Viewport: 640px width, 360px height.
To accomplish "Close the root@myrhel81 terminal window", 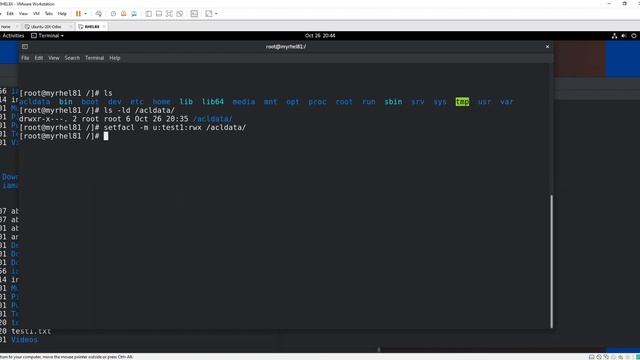I will pos(547,47).
